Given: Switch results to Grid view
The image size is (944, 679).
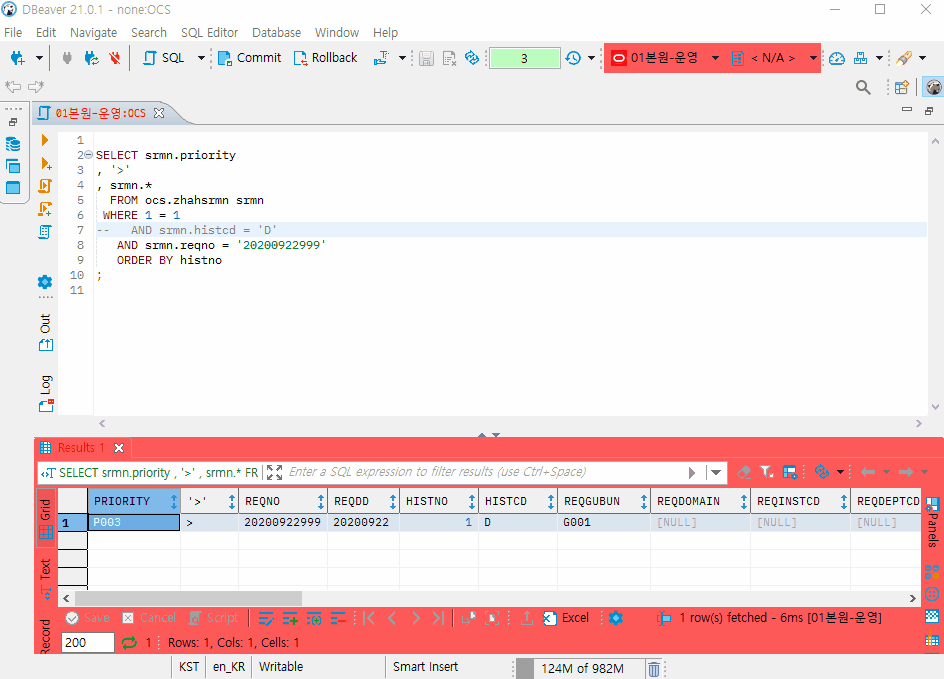Looking at the screenshot, I should (46, 518).
